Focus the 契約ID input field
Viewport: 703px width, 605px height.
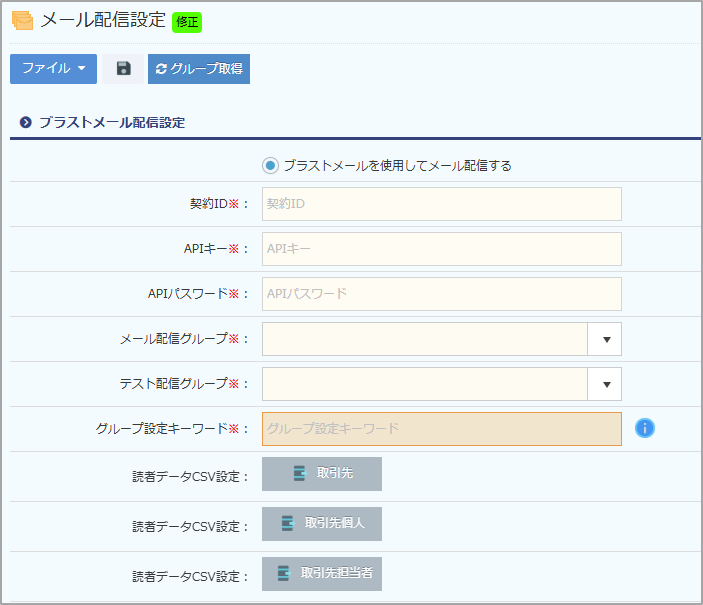441,204
